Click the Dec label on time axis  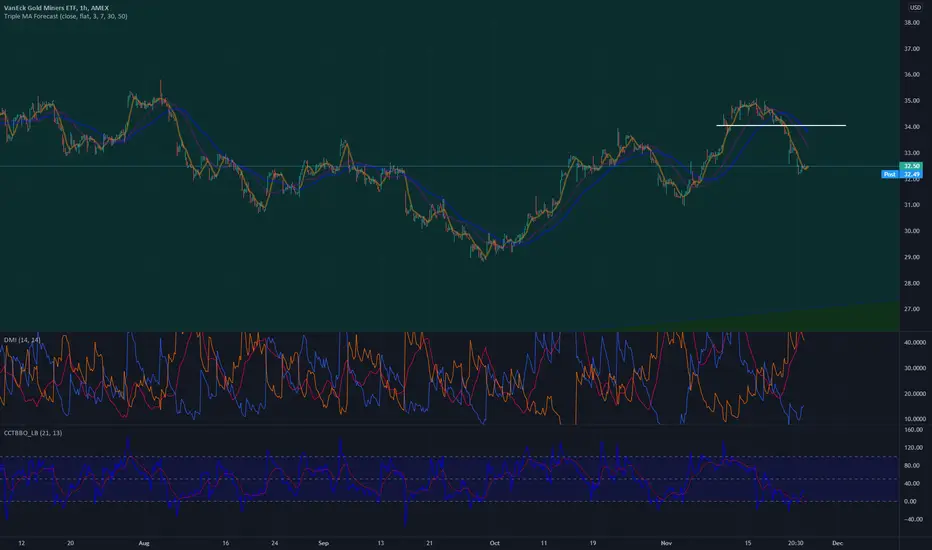[x=837, y=543]
